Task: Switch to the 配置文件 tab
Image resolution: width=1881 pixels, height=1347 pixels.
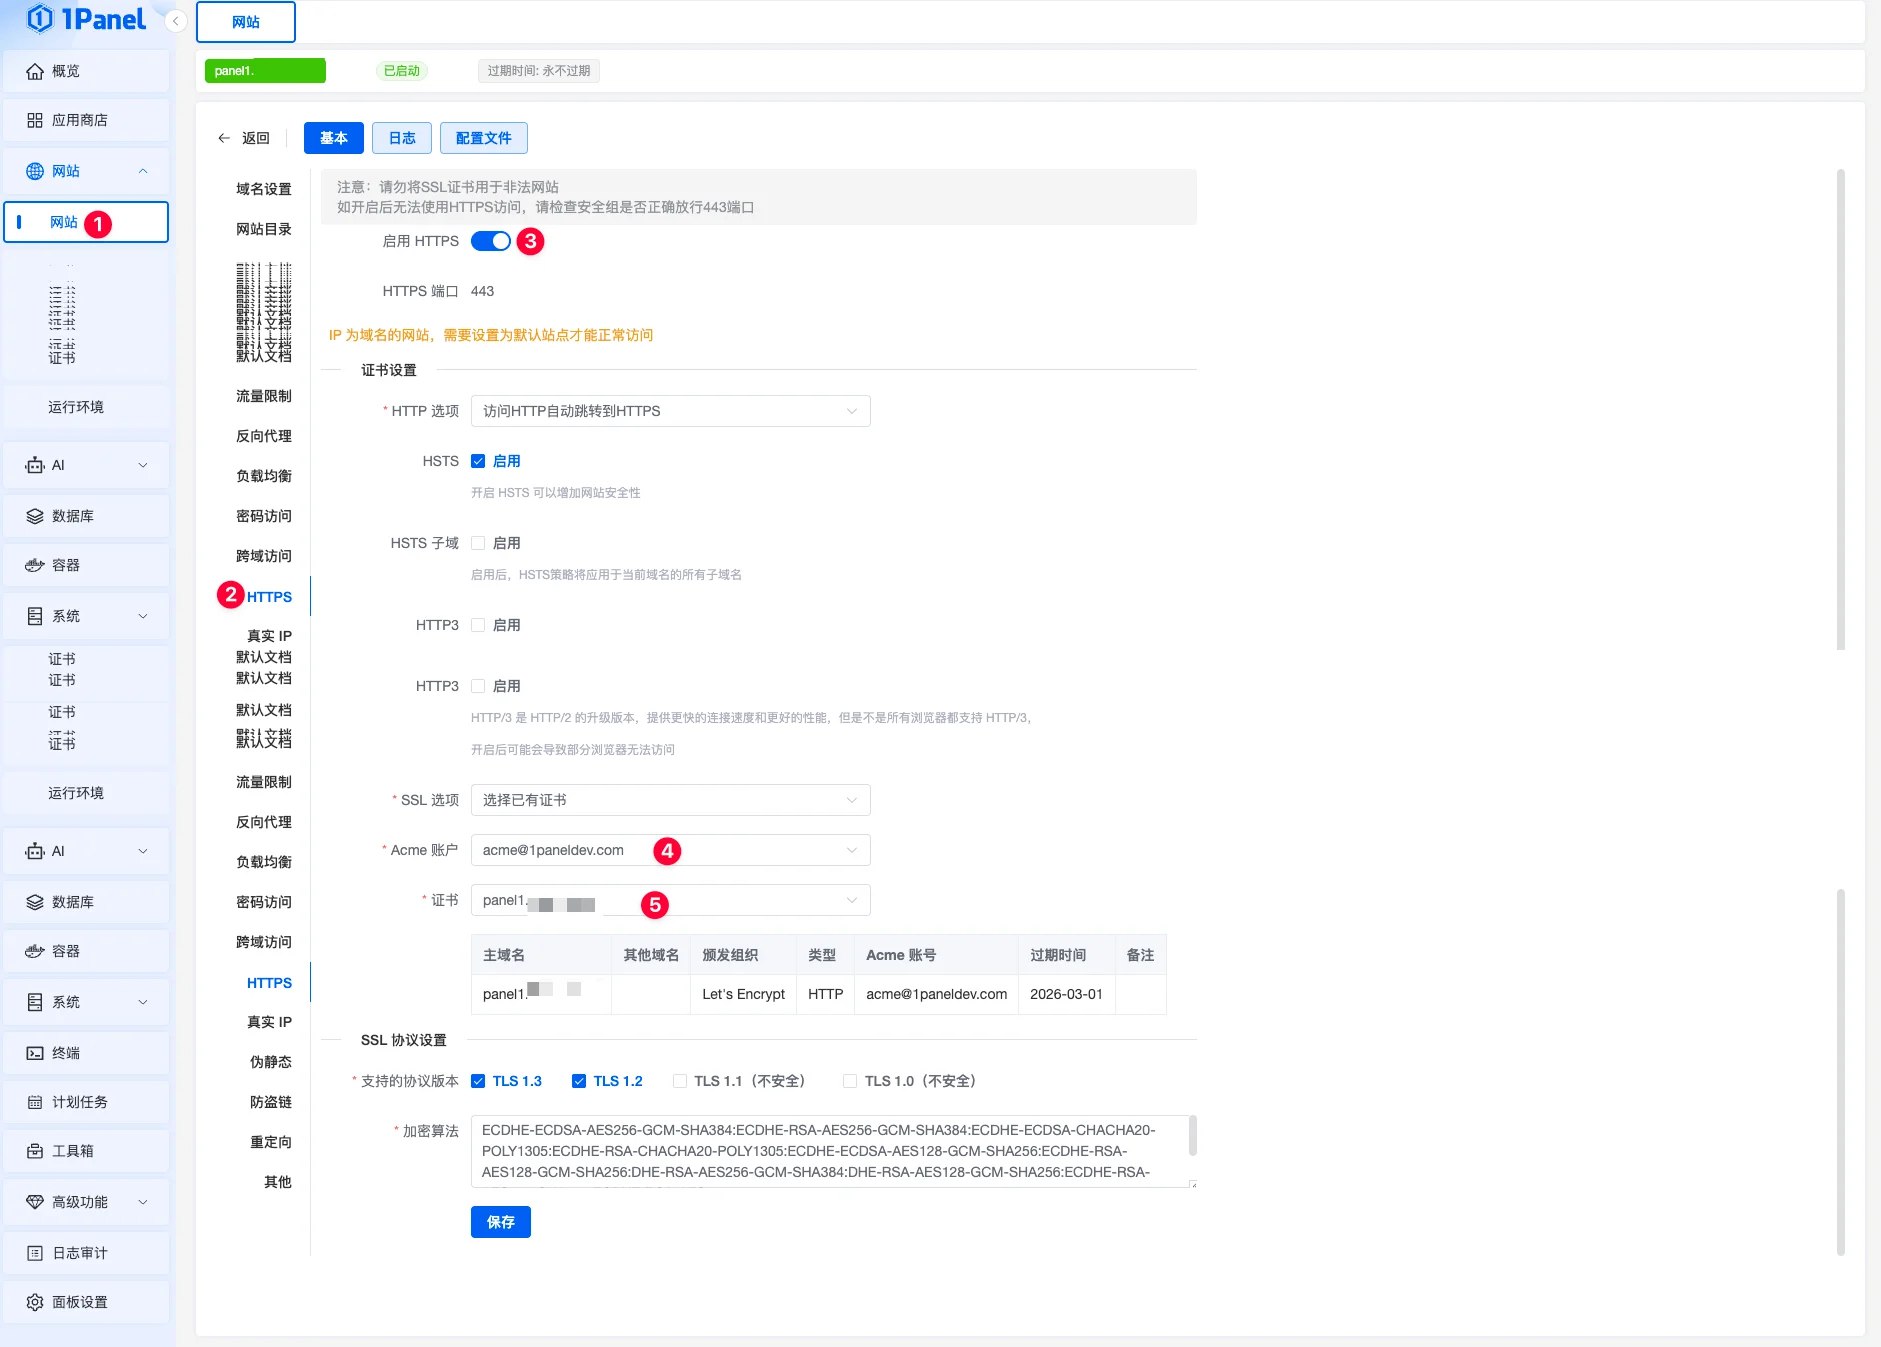Action: coord(483,138)
